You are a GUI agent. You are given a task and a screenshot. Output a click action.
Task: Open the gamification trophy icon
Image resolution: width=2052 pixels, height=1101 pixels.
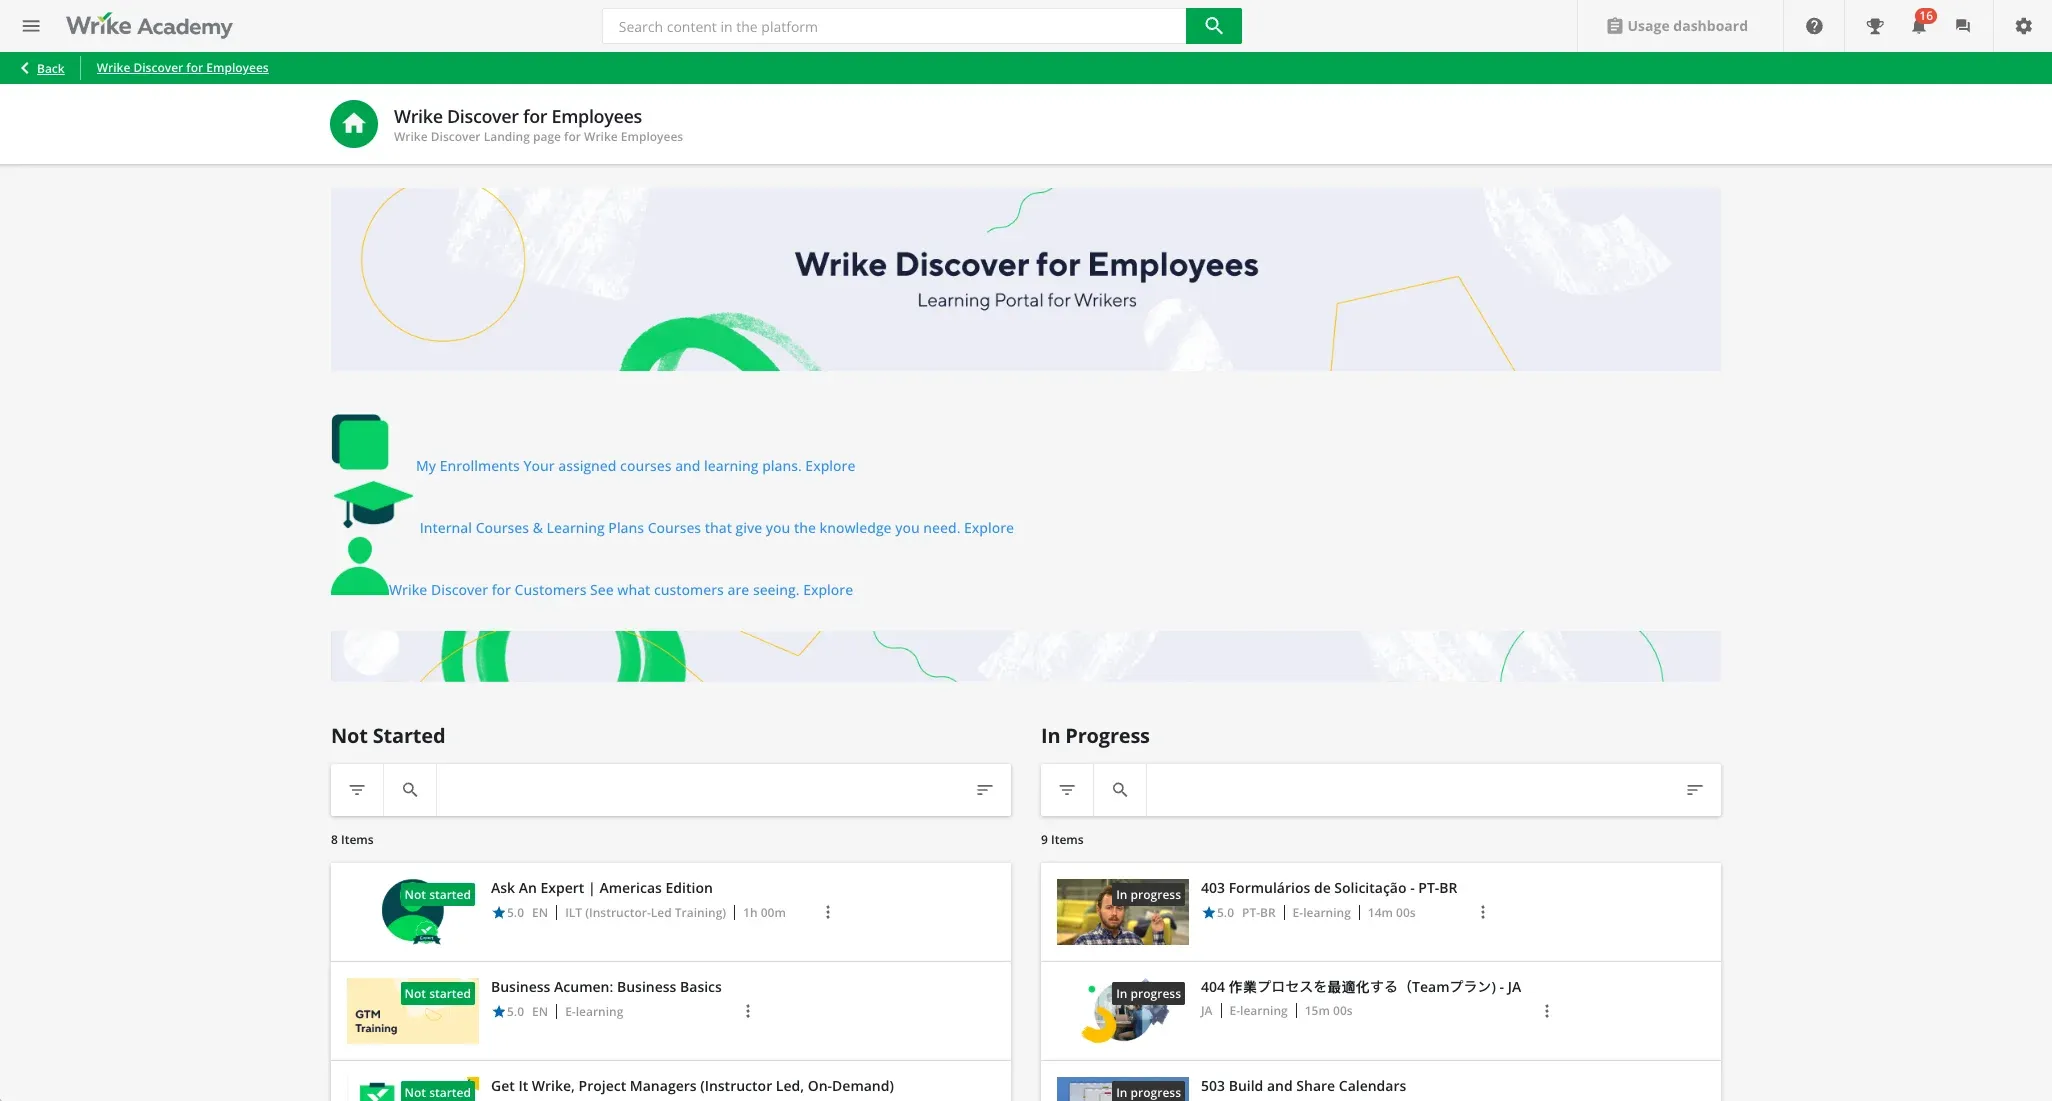1875,26
